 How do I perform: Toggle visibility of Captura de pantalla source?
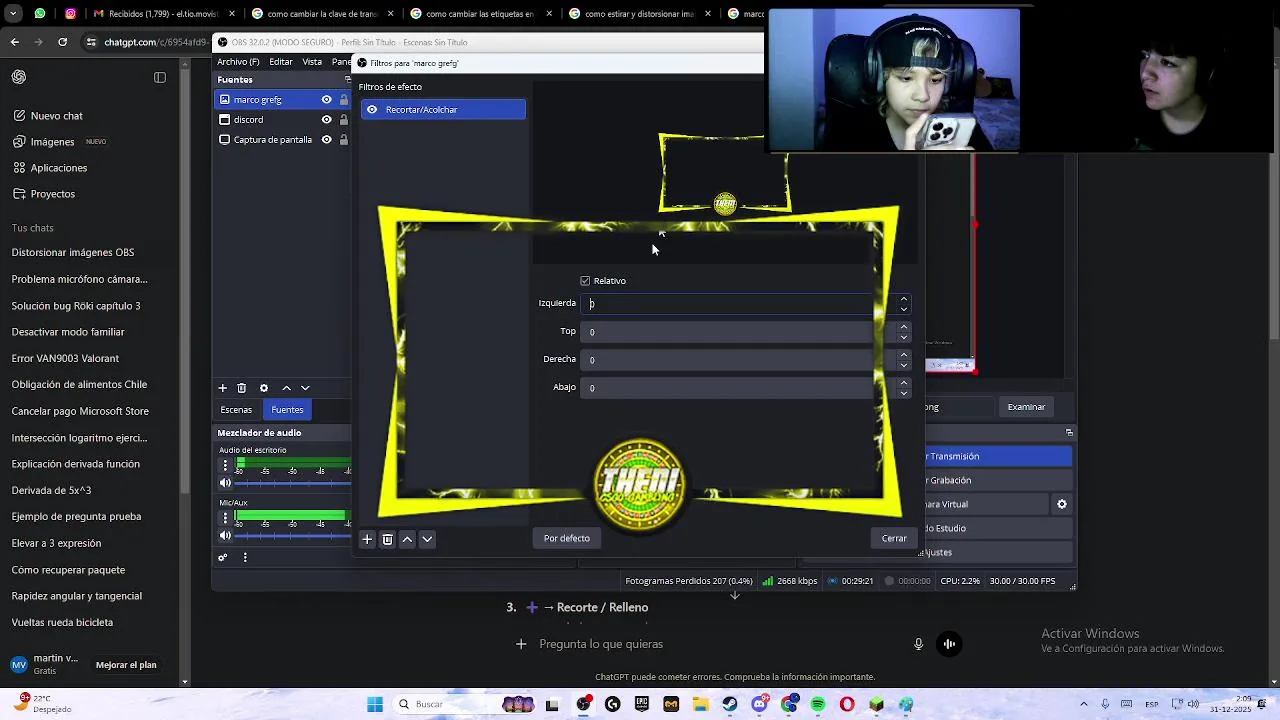pyautogui.click(x=326, y=140)
